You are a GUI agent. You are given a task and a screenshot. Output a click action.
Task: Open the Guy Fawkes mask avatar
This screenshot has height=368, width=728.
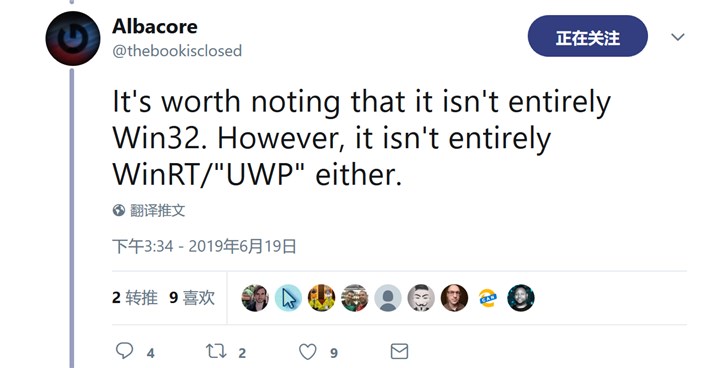(421, 298)
